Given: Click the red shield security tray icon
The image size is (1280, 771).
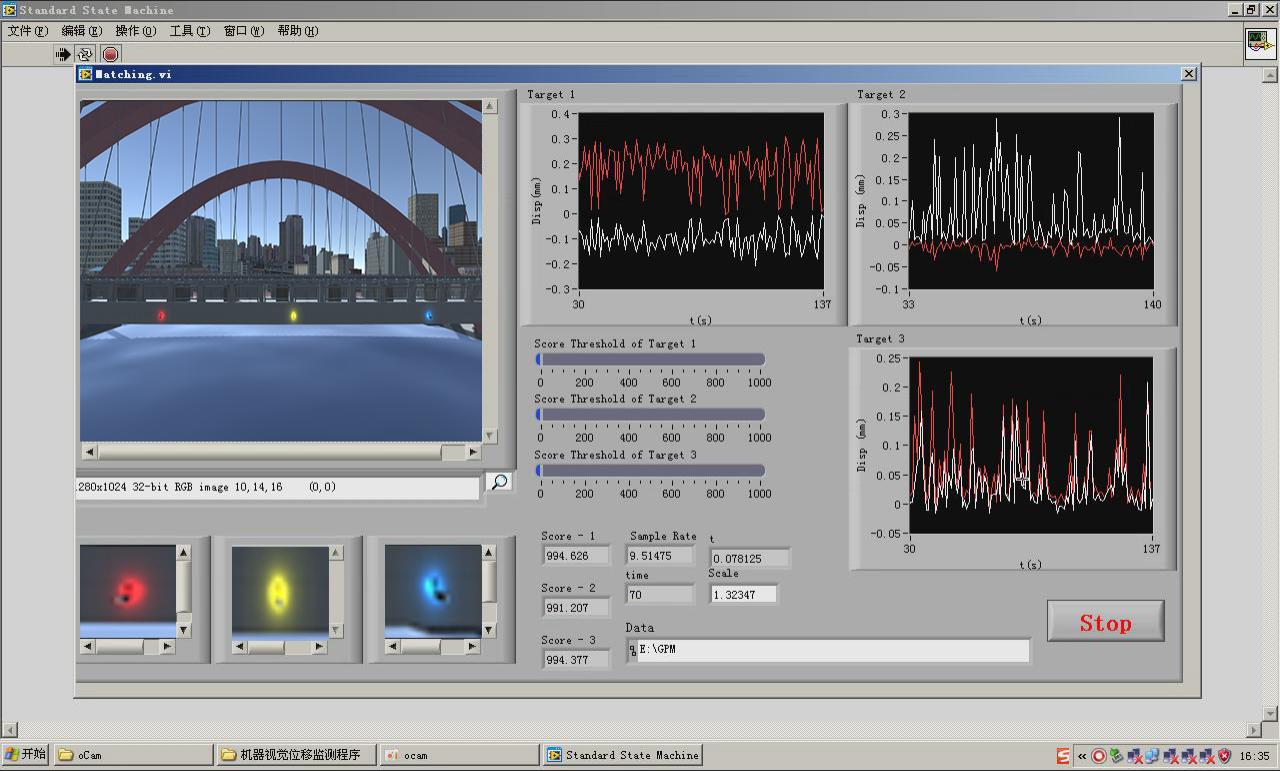Looking at the screenshot, I should pos(1224,755).
